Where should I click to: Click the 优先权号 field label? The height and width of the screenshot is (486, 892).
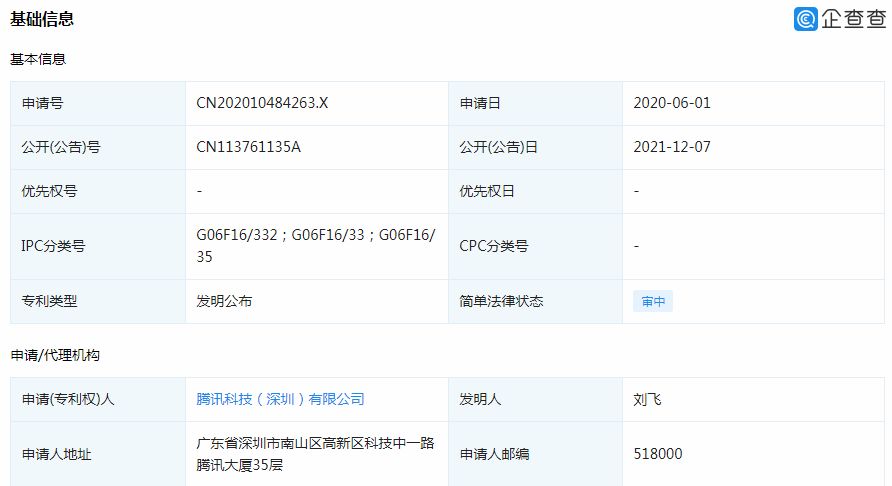coord(49,191)
